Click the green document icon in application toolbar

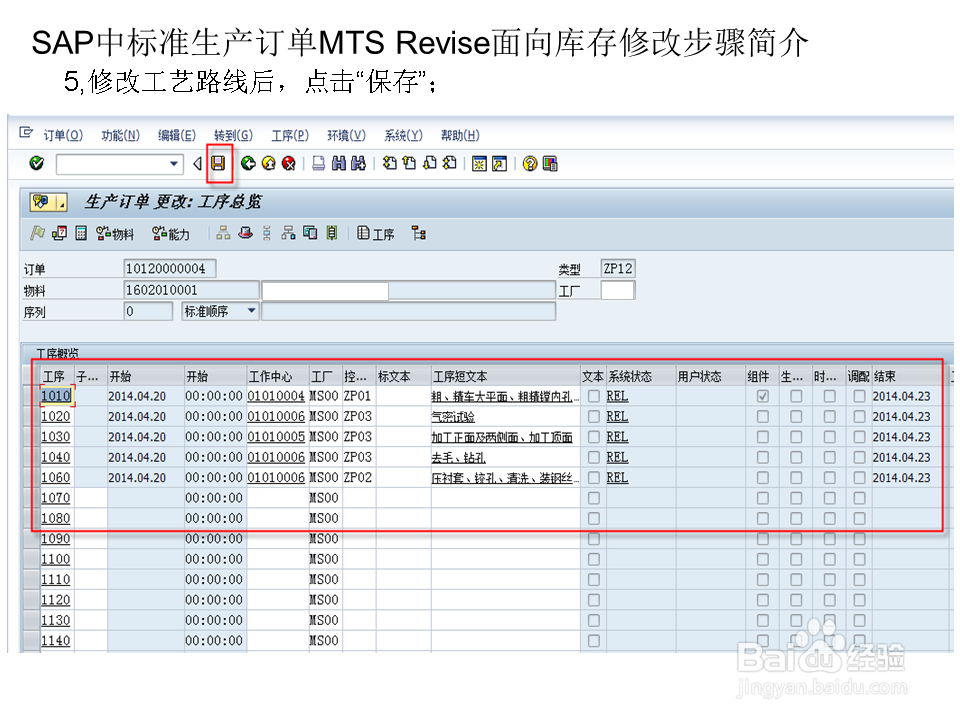point(332,233)
